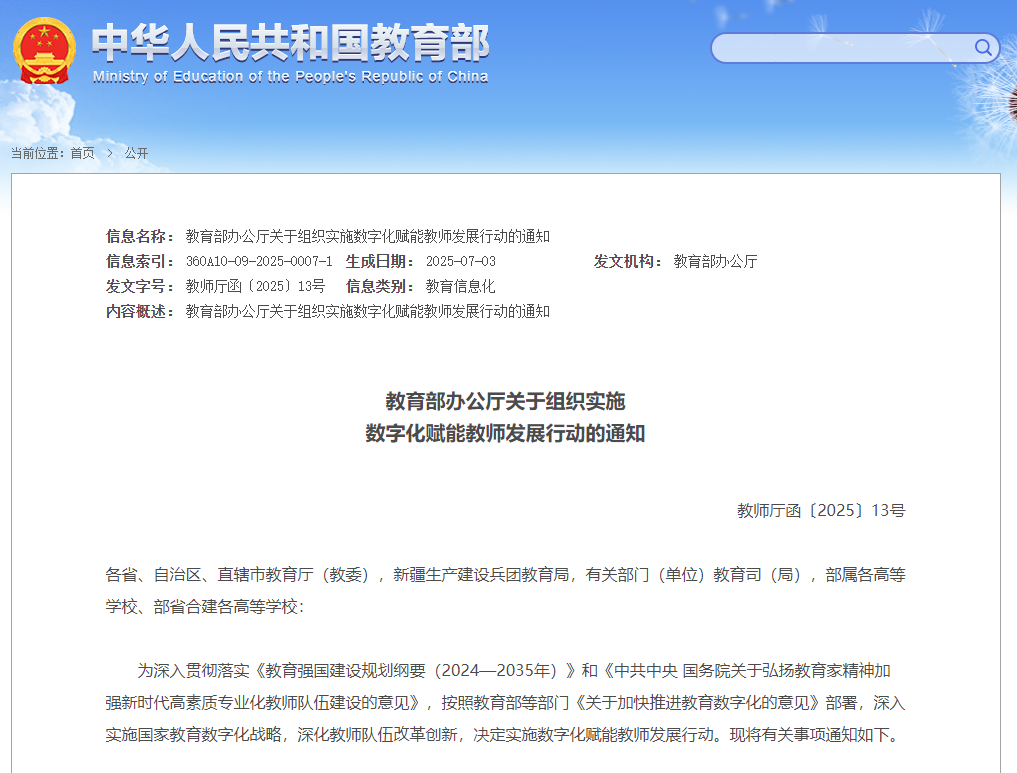Click inside the search input box

(x=842, y=48)
